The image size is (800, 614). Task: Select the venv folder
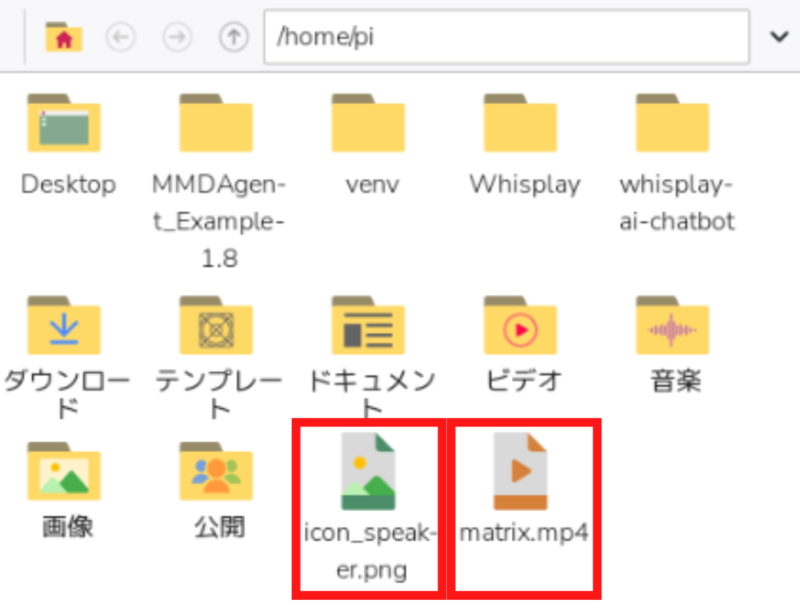pos(369,126)
